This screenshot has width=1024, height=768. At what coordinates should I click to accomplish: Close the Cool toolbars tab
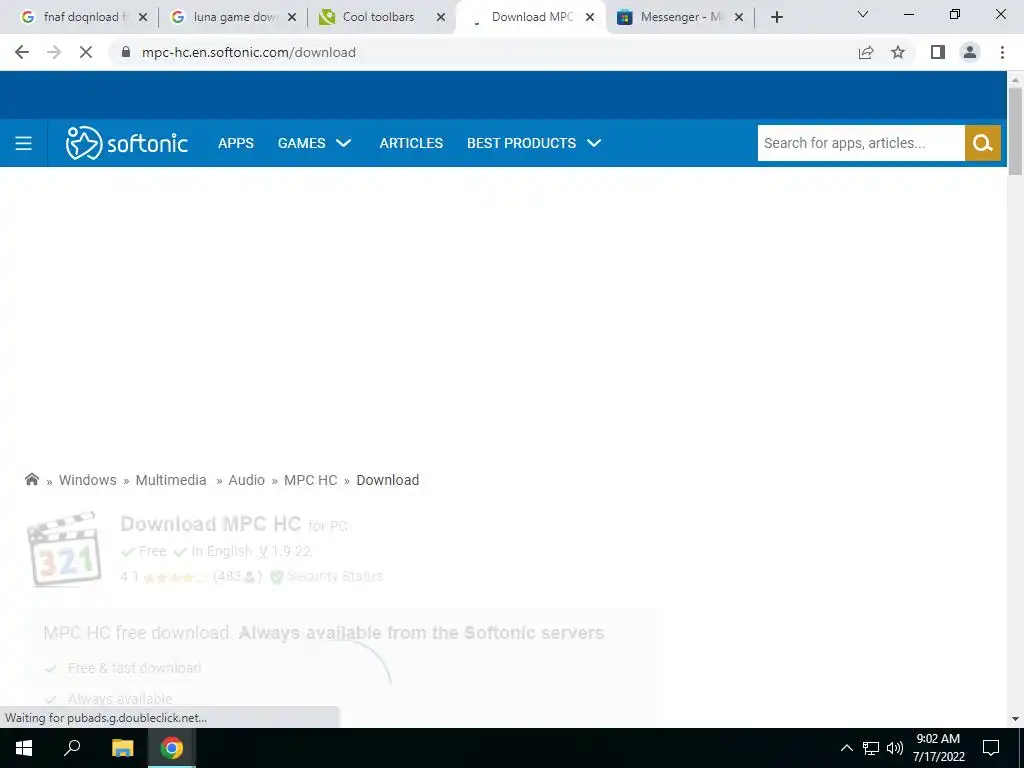[x=441, y=18]
